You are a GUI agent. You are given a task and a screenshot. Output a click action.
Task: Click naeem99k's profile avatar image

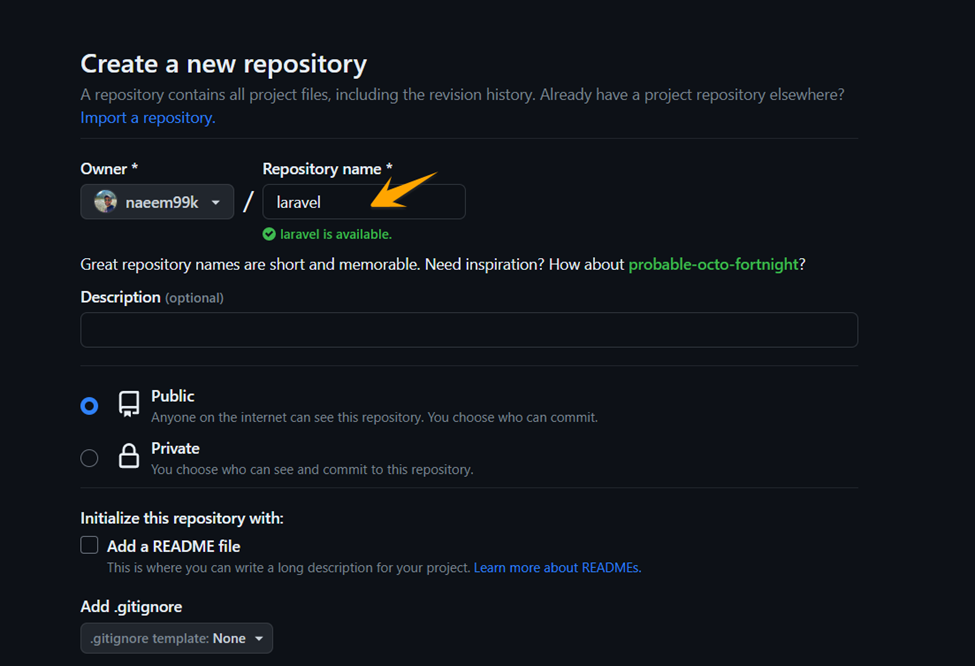point(107,201)
